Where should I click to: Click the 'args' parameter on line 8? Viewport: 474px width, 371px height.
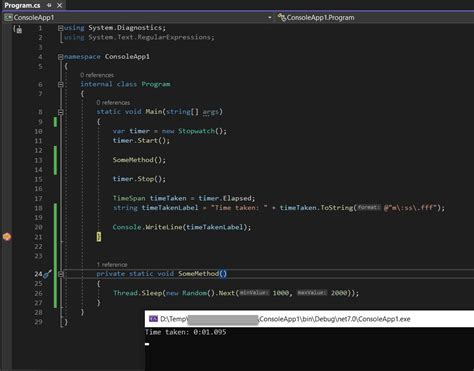(x=211, y=112)
